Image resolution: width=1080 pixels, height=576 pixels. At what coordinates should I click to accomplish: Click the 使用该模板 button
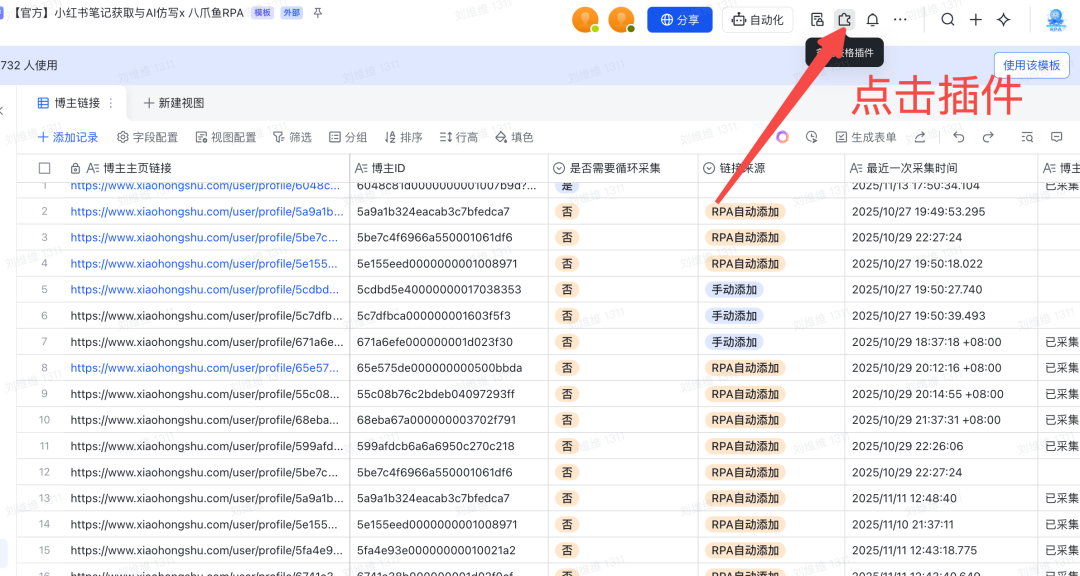click(x=1031, y=64)
